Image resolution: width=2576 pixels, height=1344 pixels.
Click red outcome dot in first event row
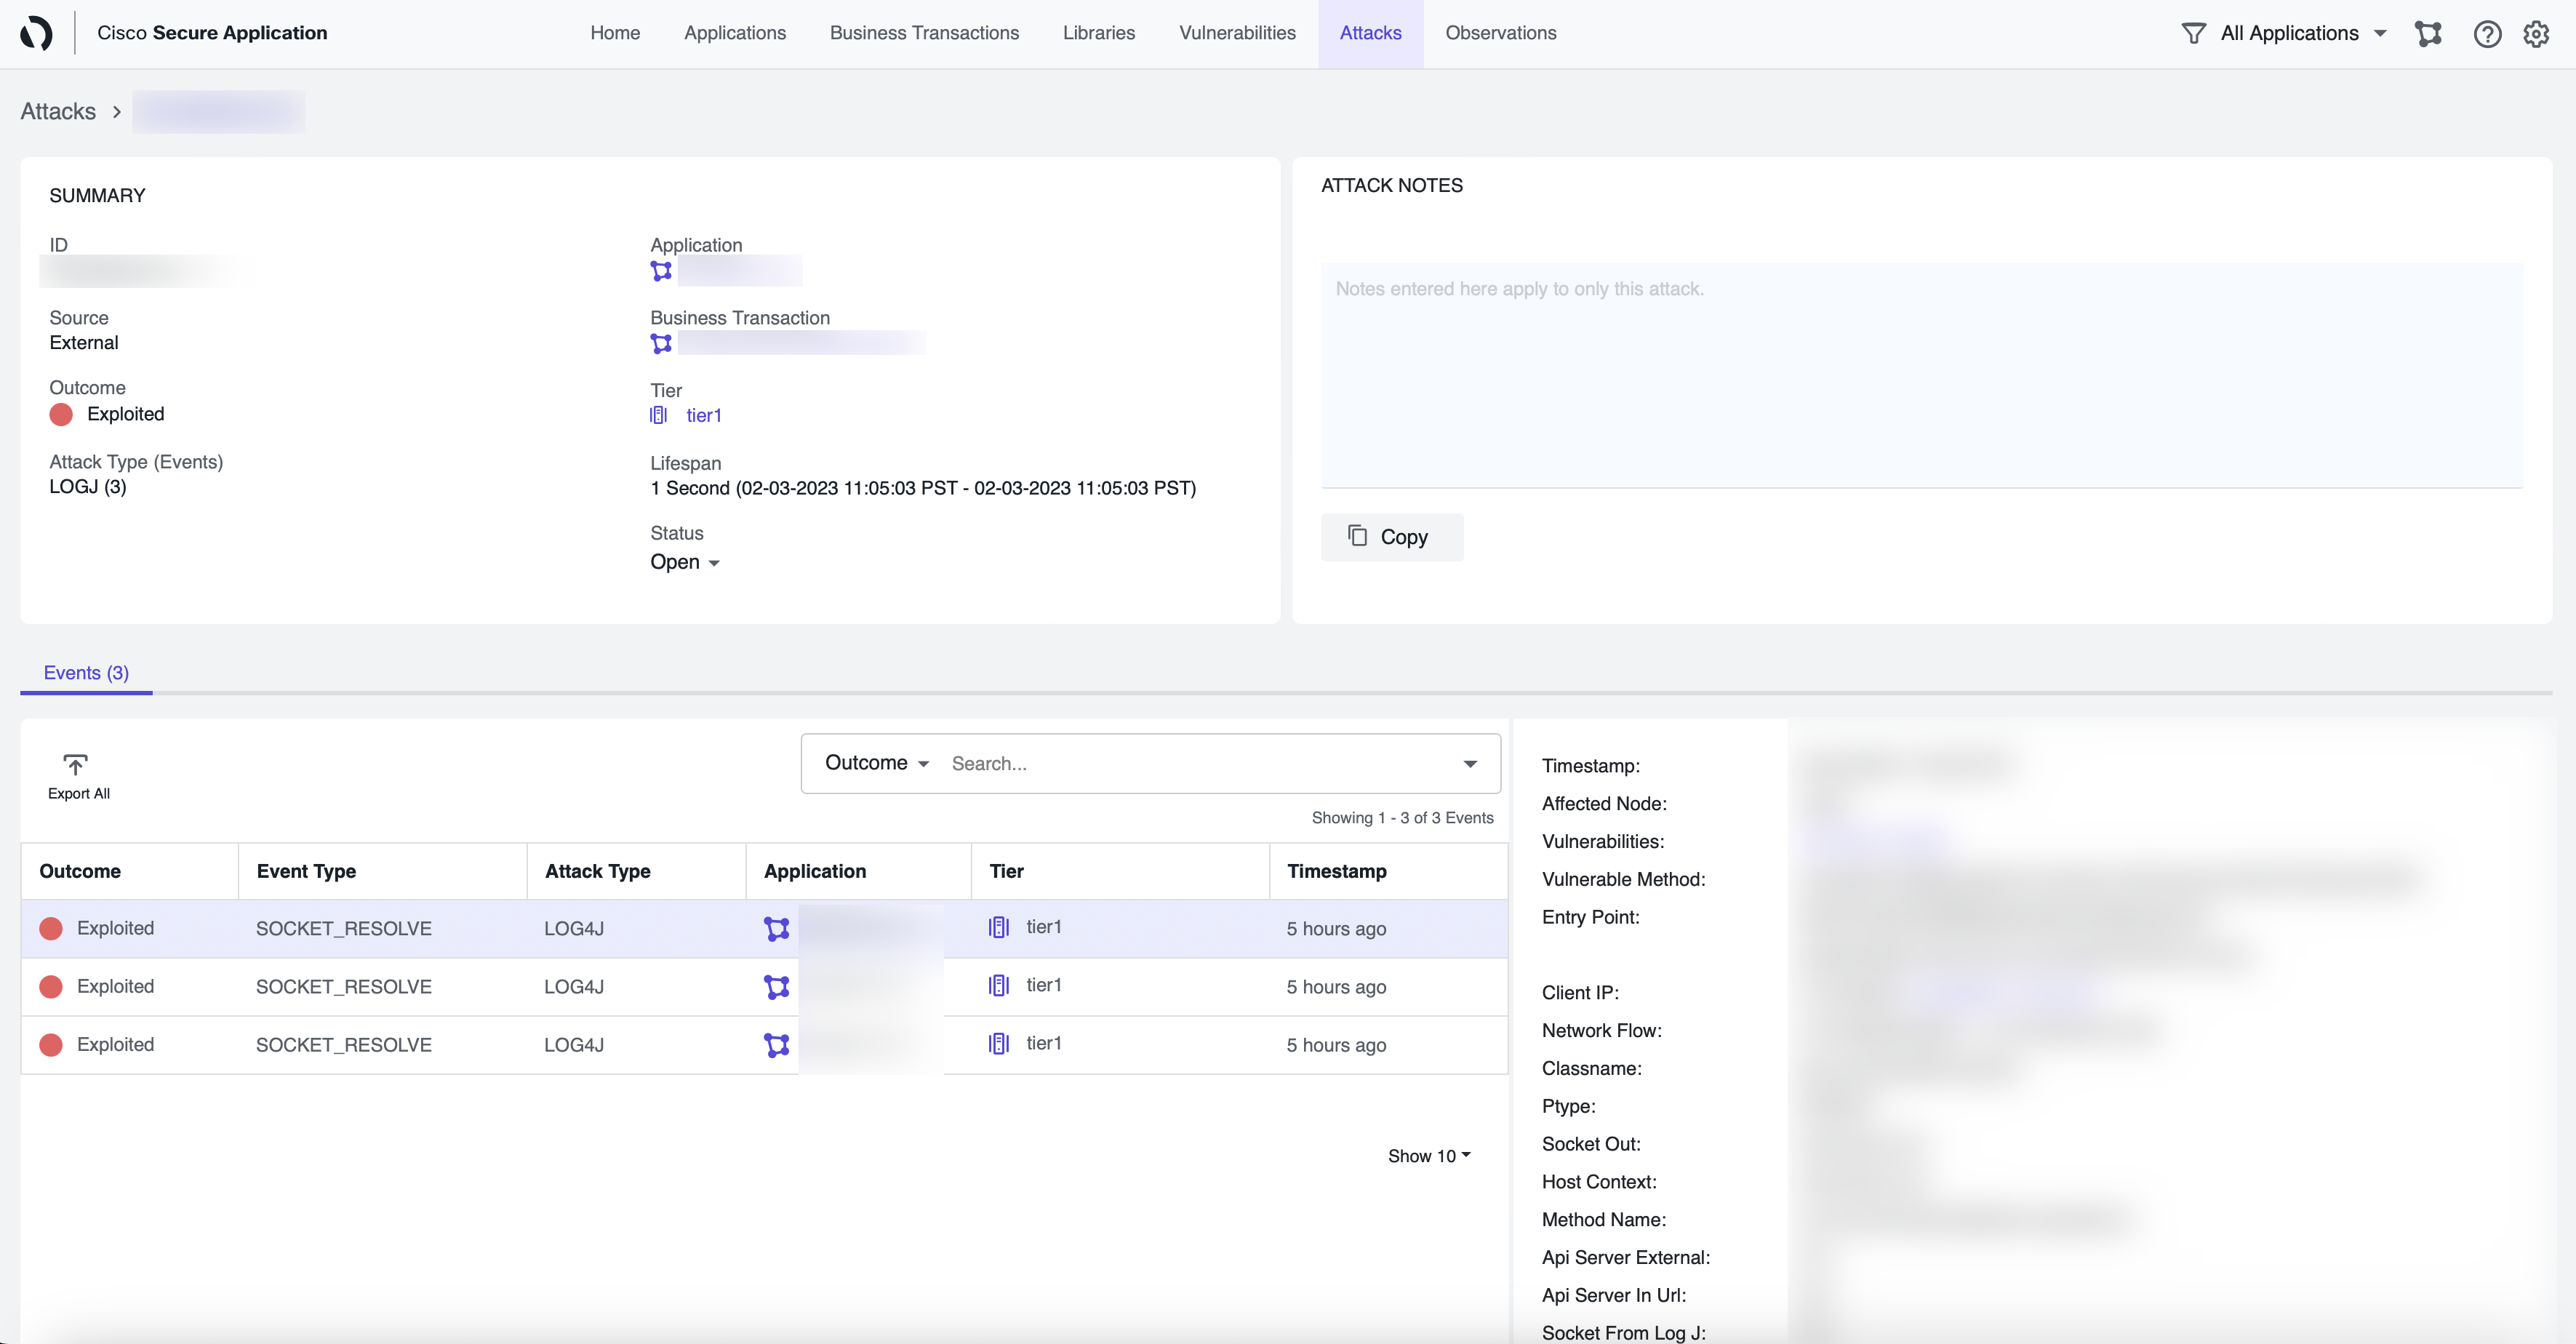51,929
